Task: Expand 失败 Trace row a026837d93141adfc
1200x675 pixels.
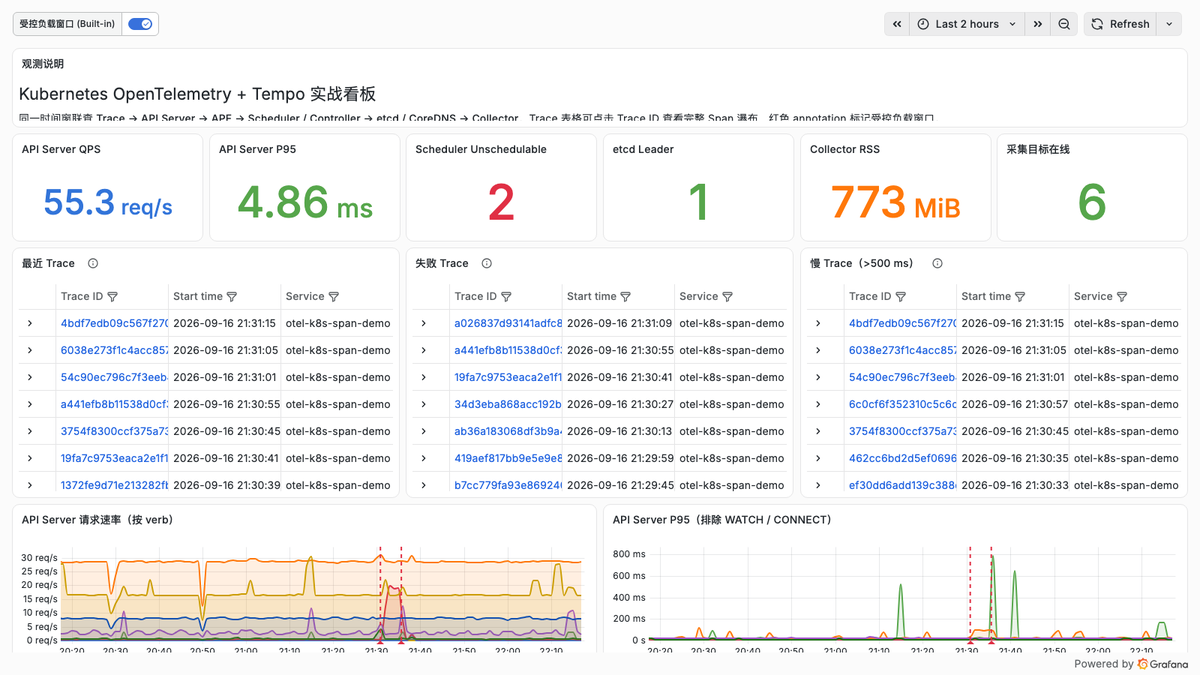Action: (424, 324)
